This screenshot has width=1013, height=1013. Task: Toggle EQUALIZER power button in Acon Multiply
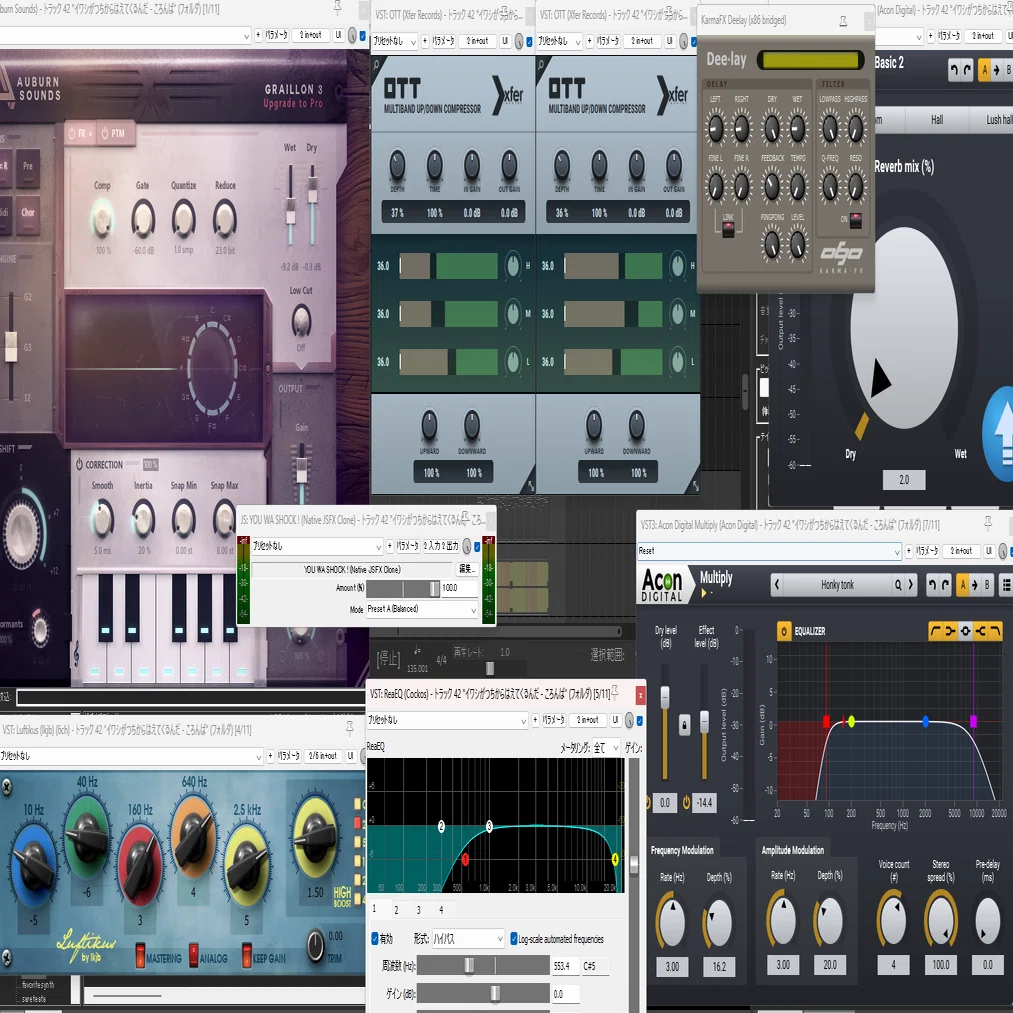(x=784, y=631)
